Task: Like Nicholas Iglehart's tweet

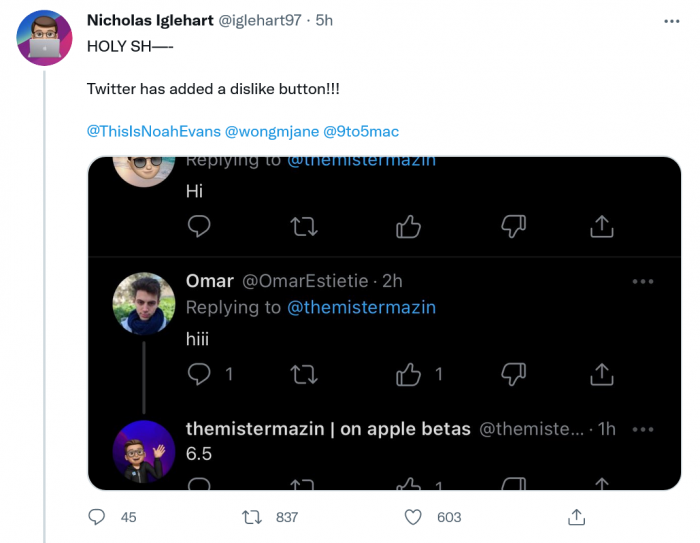Action: point(414,517)
